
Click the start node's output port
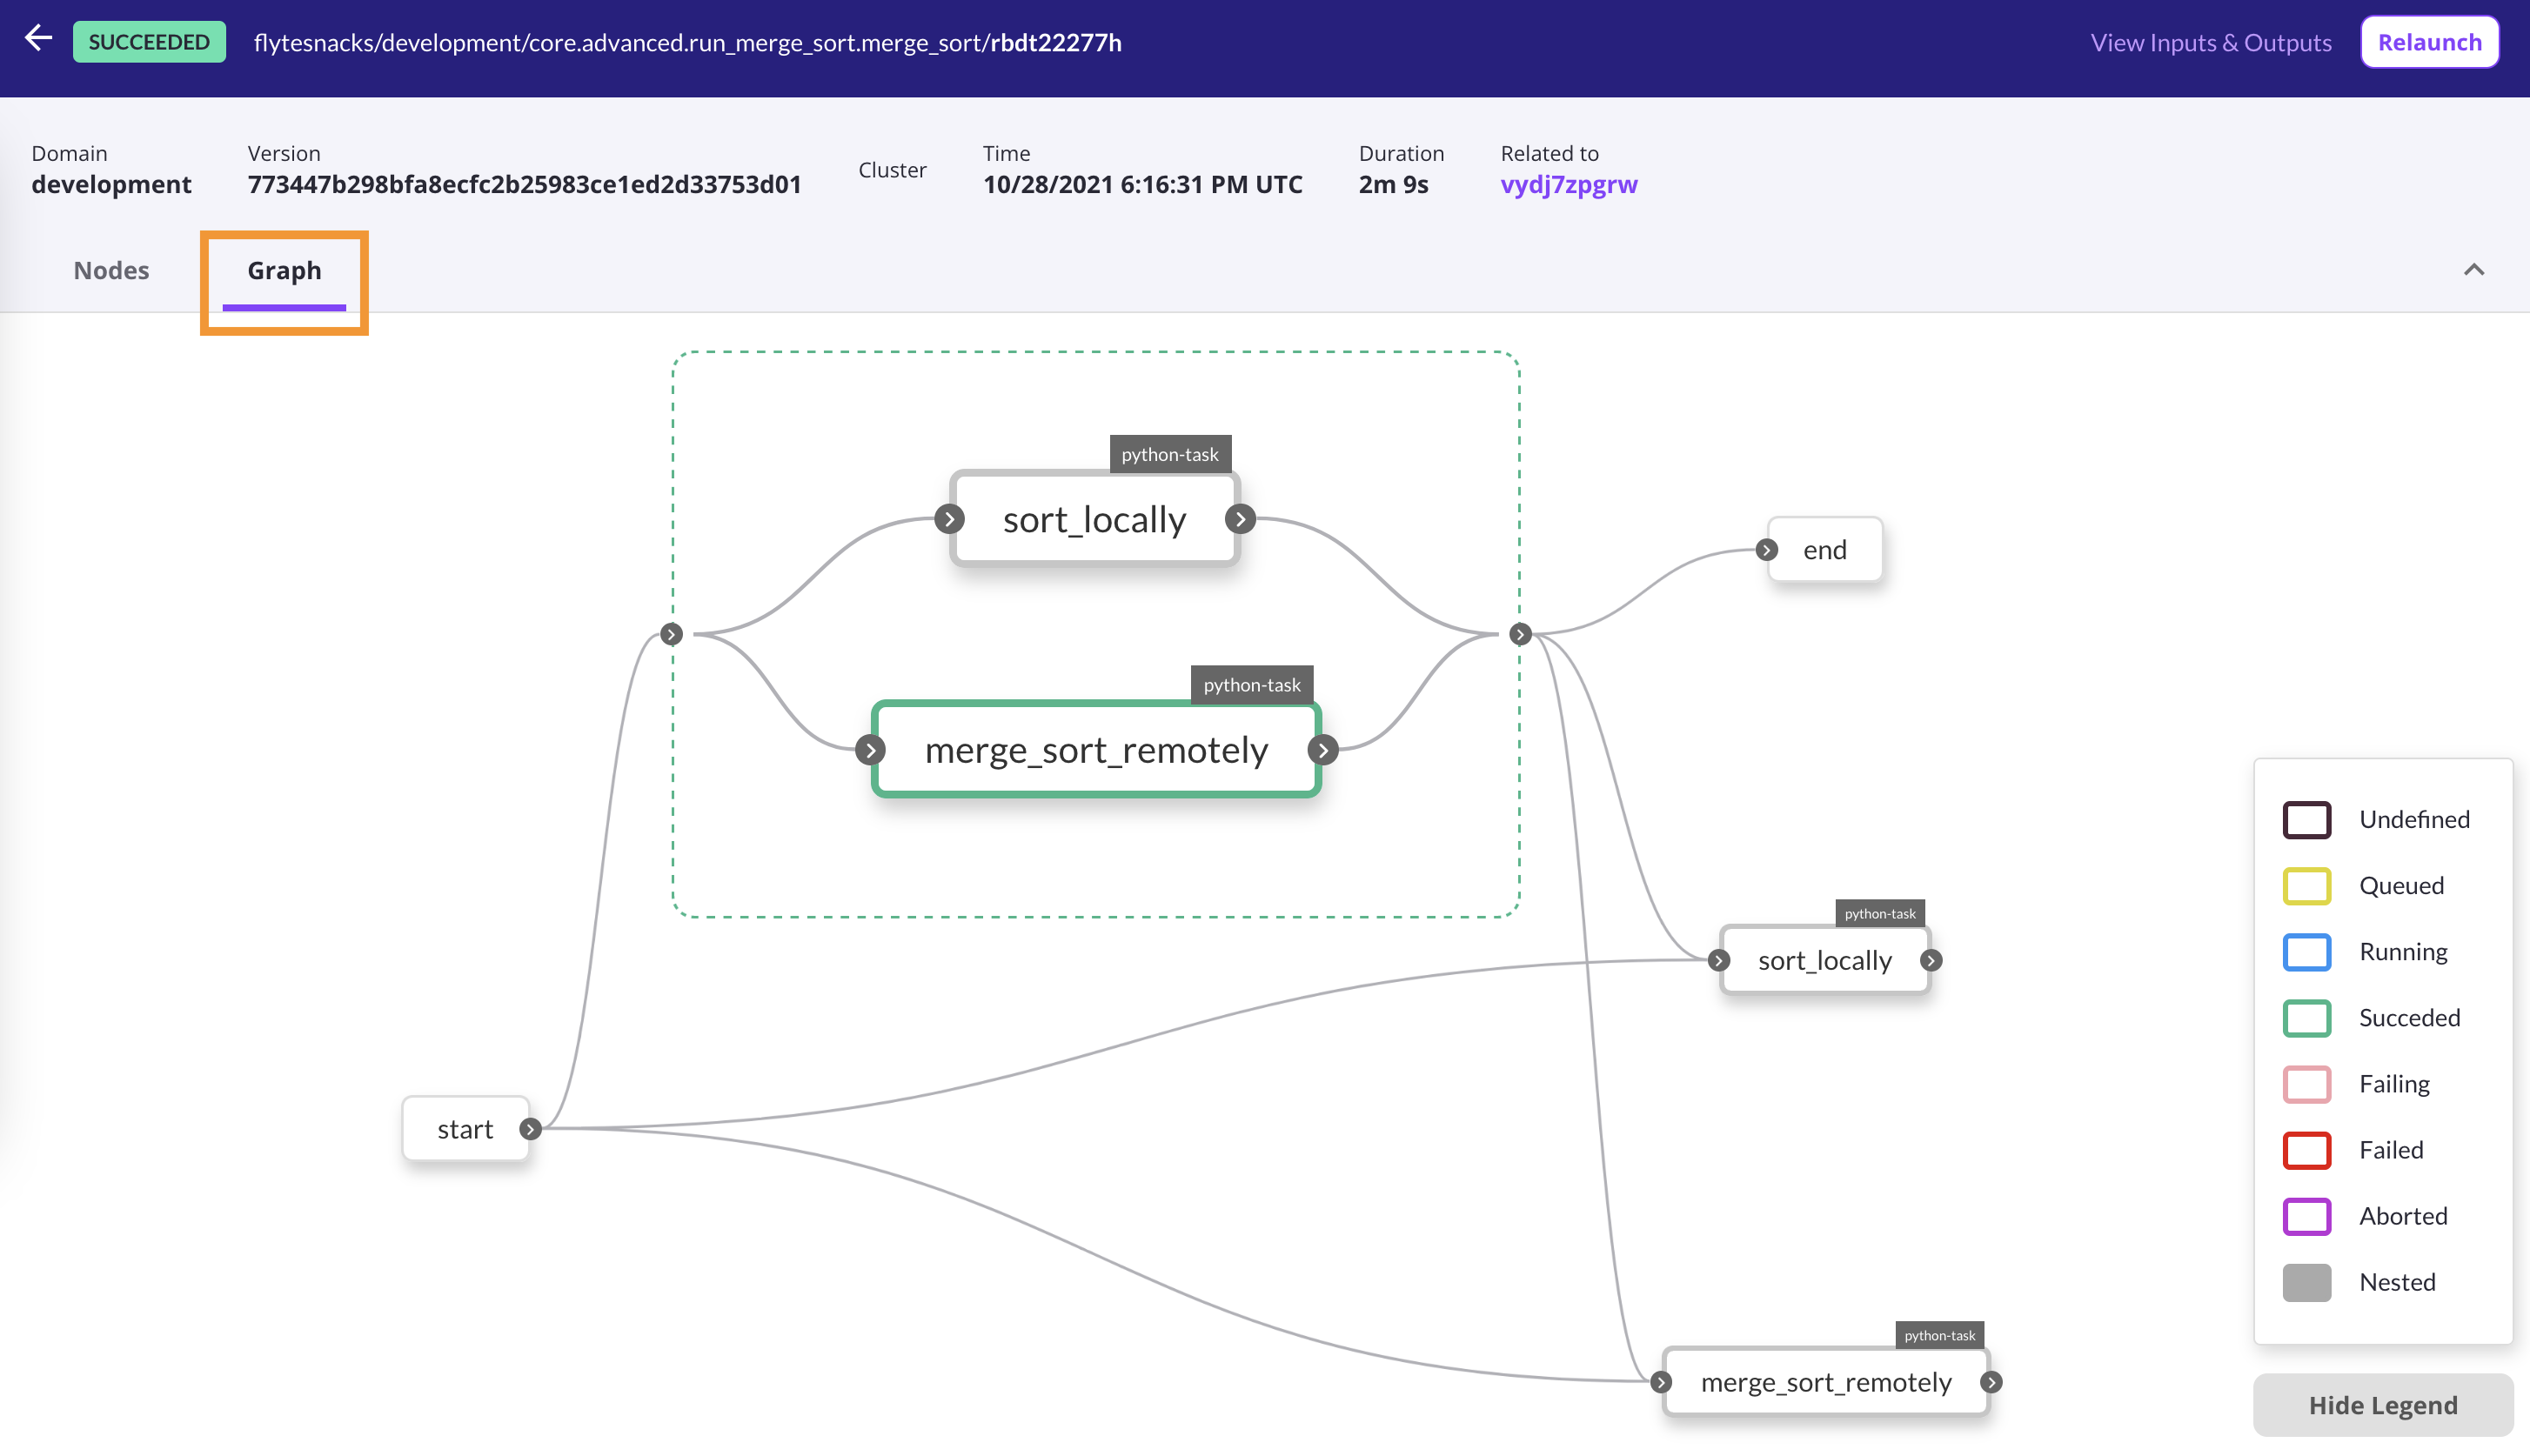[x=530, y=1129]
